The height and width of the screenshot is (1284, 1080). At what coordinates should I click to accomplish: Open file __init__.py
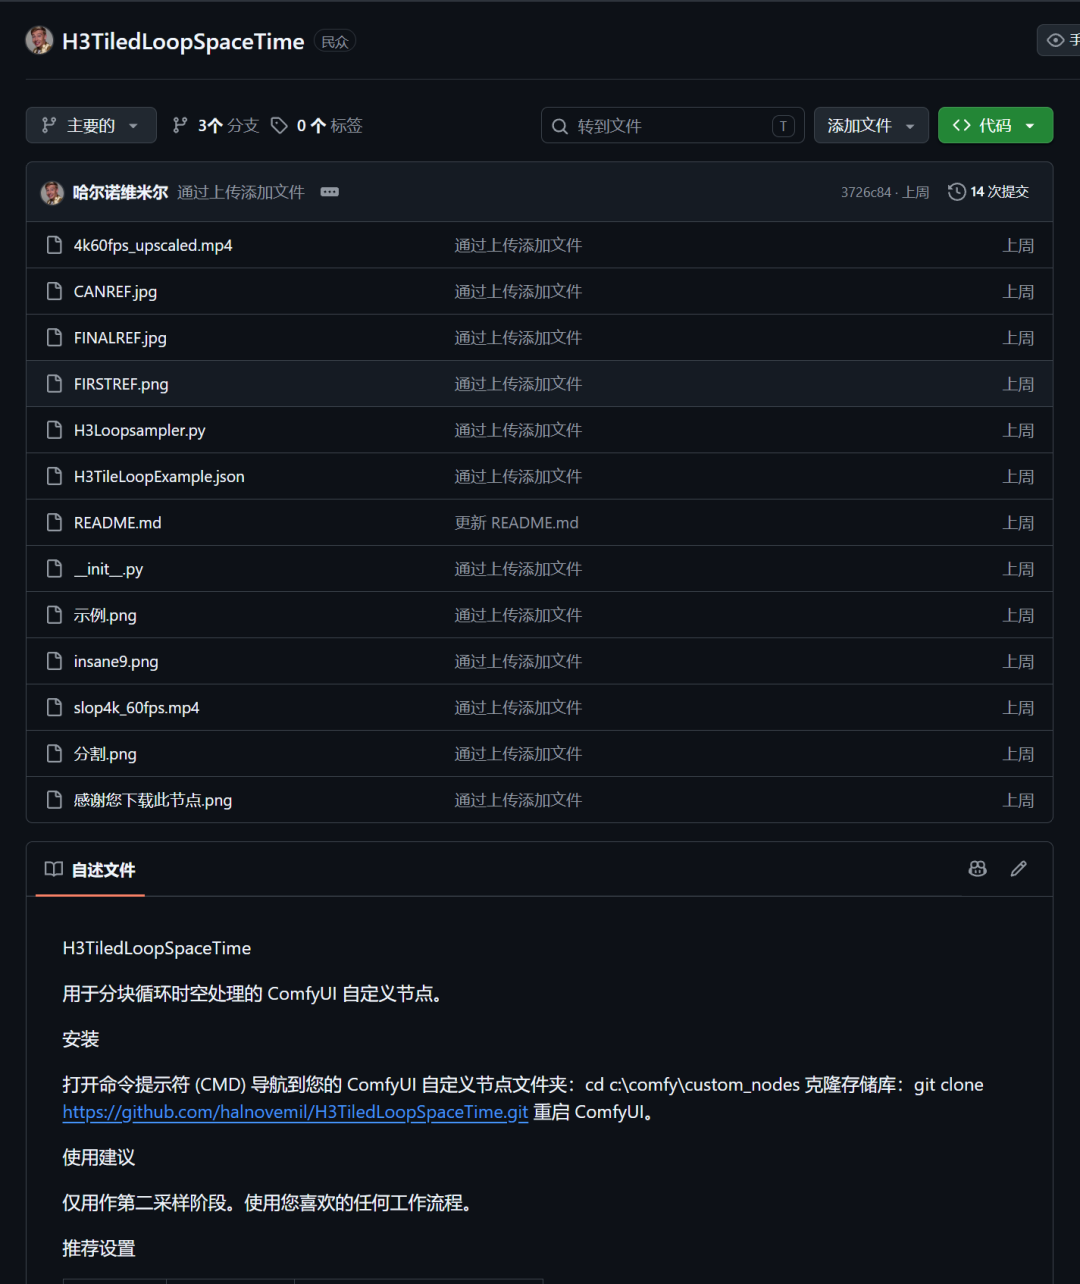[108, 569]
